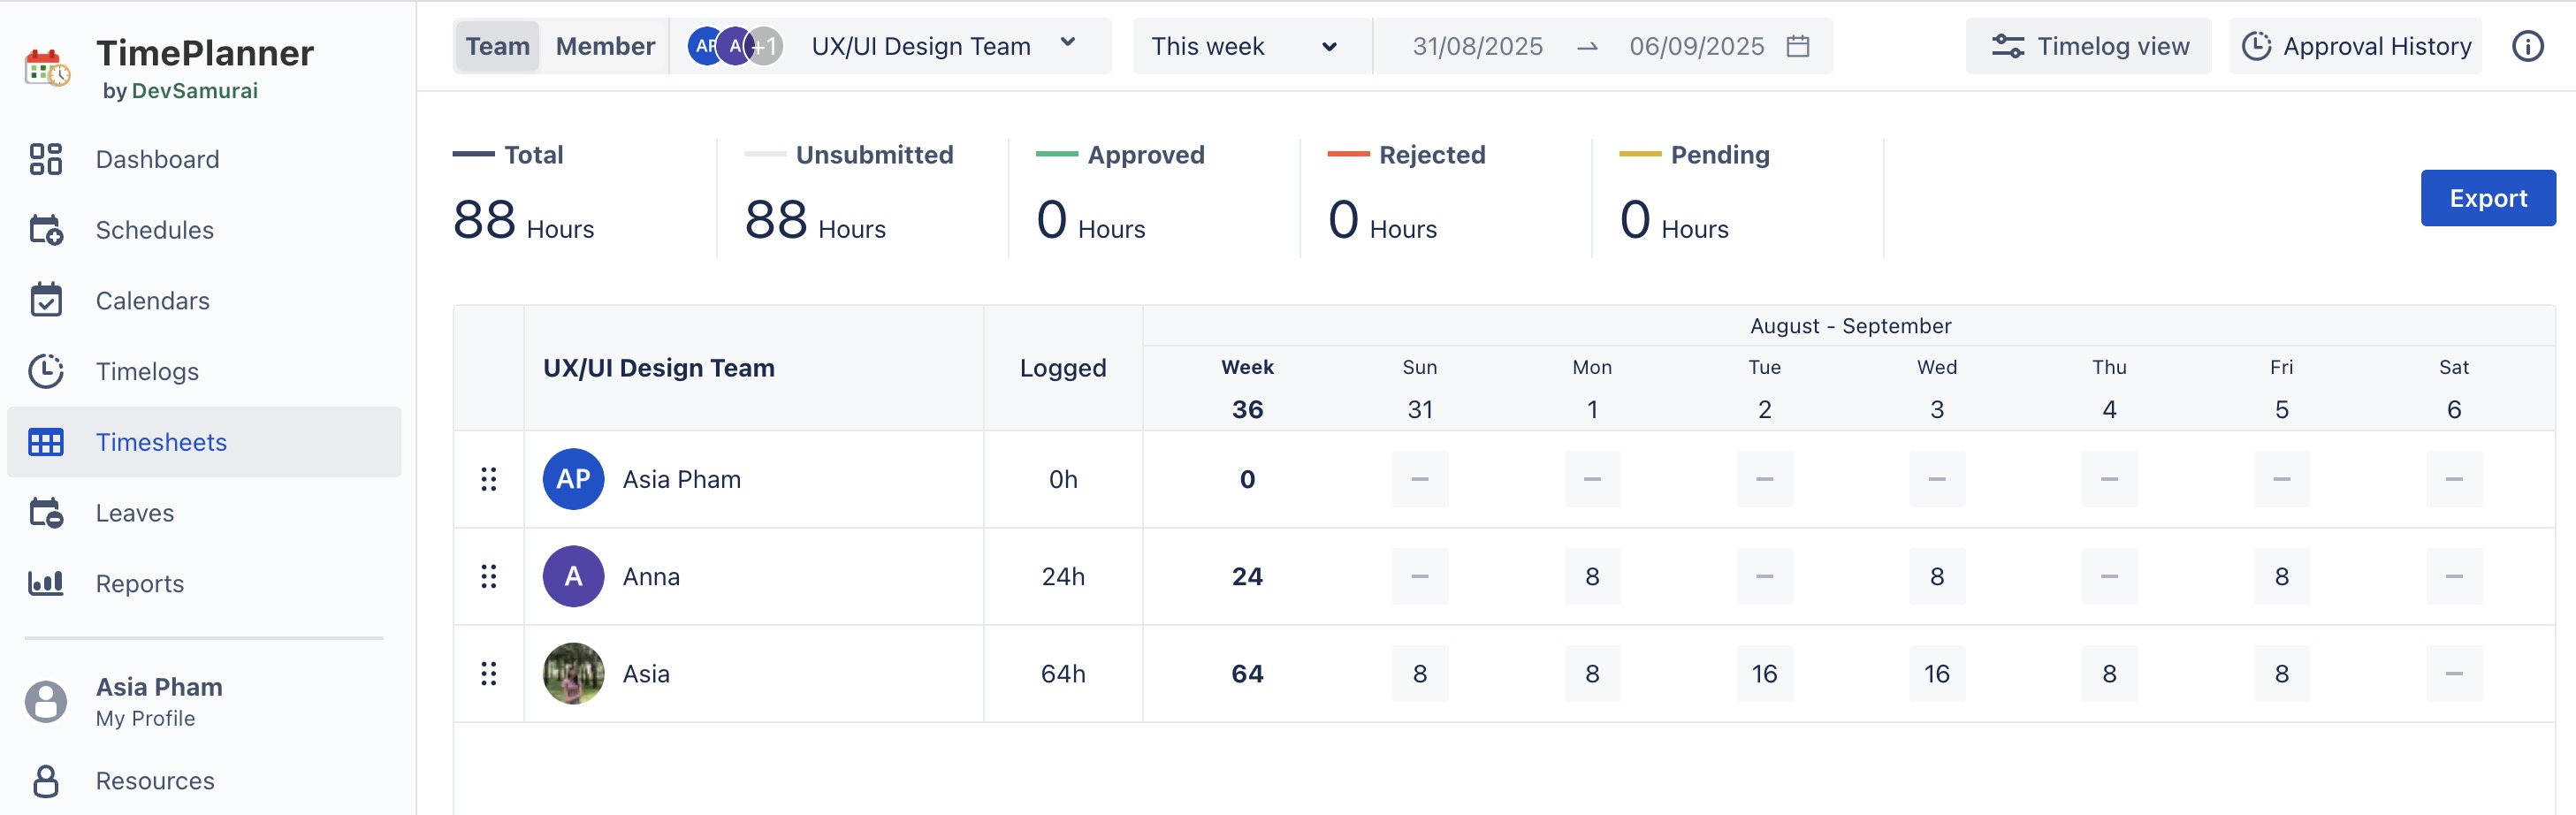Screen dimensions: 2576x815
Task: Click the start date 31/08/2025 field
Action: (x=1477, y=46)
